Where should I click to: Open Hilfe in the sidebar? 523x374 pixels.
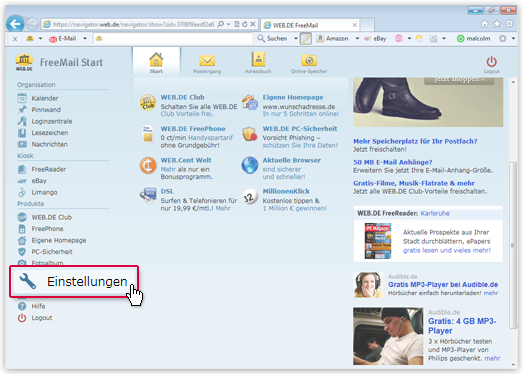click(x=38, y=306)
